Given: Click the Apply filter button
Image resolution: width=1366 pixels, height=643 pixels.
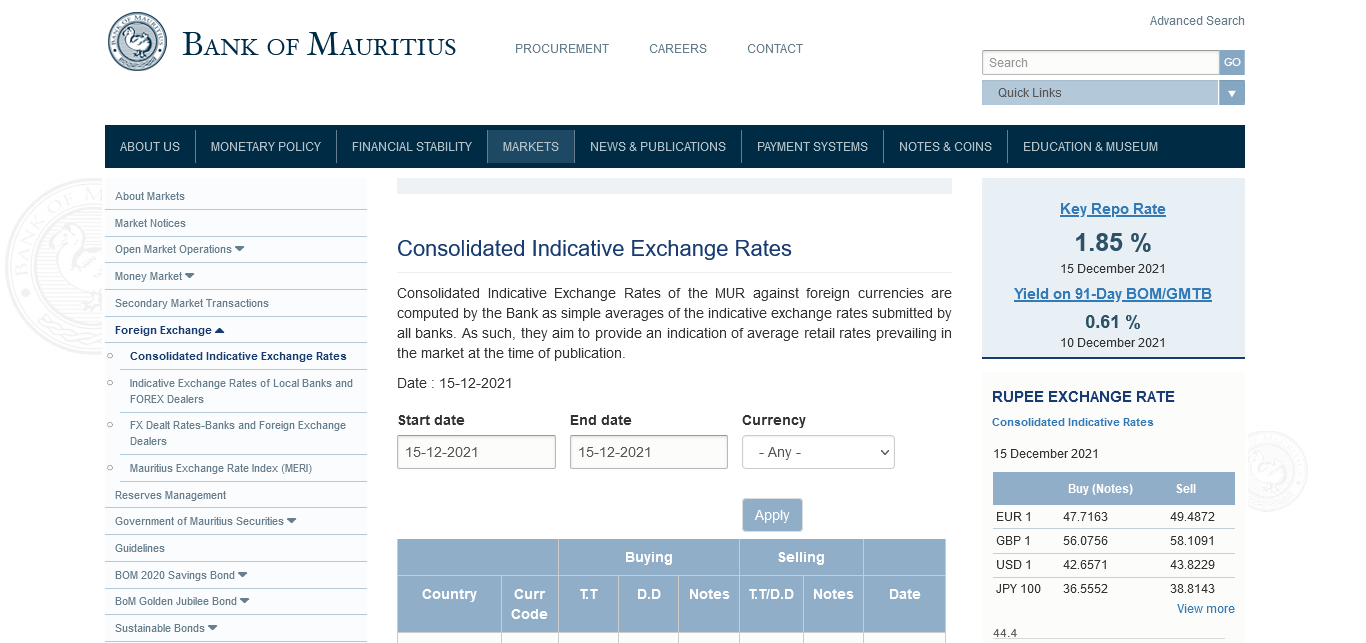Looking at the screenshot, I should (772, 515).
